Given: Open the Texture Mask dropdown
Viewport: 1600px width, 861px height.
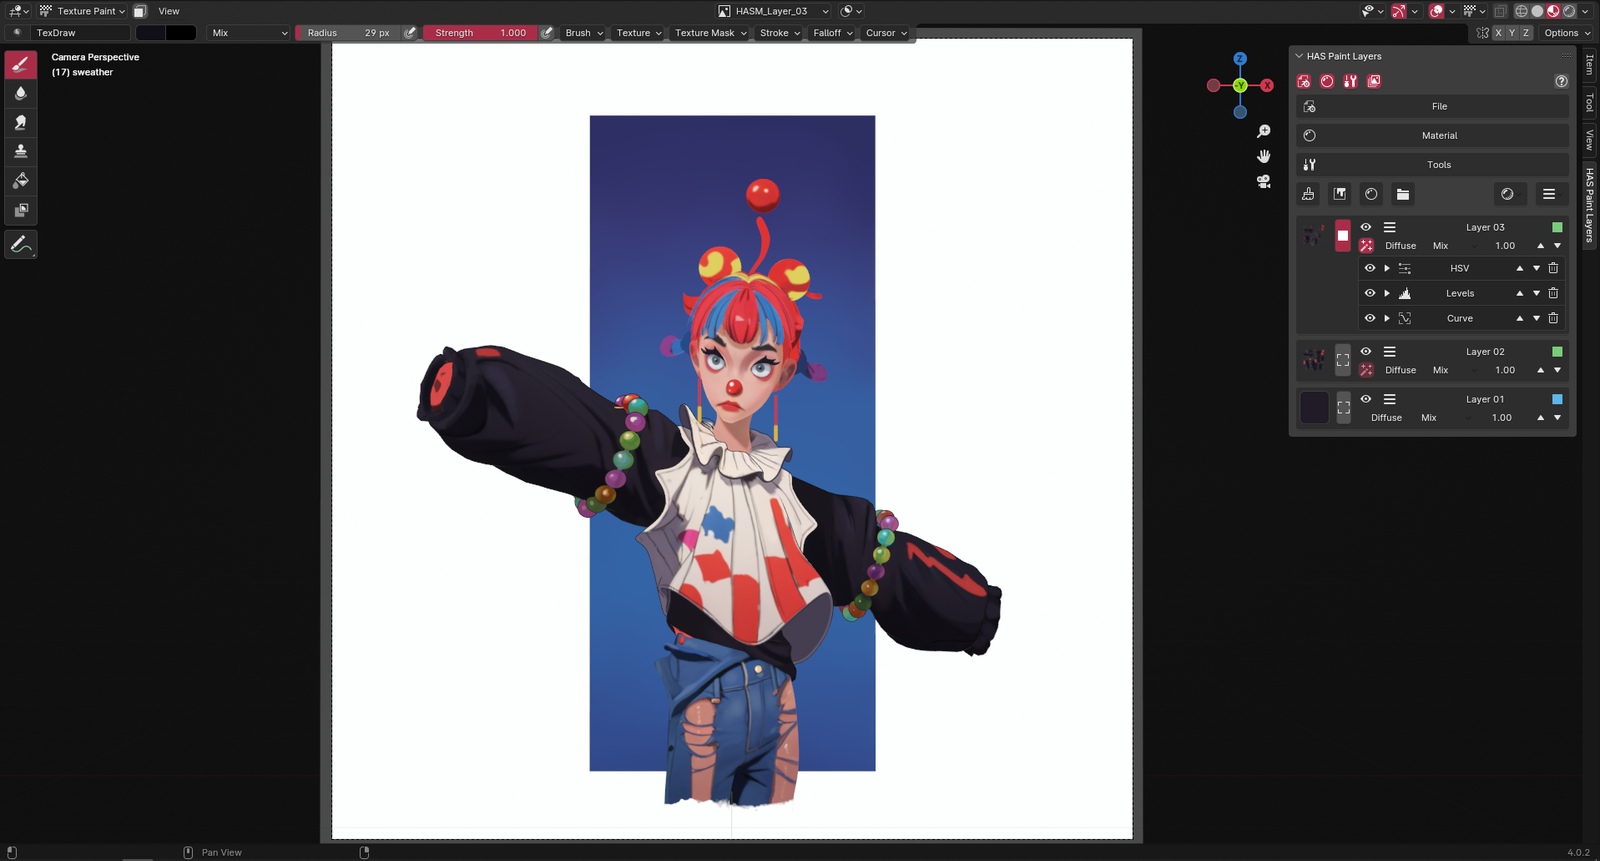Looking at the screenshot, I should coord(710,33).
